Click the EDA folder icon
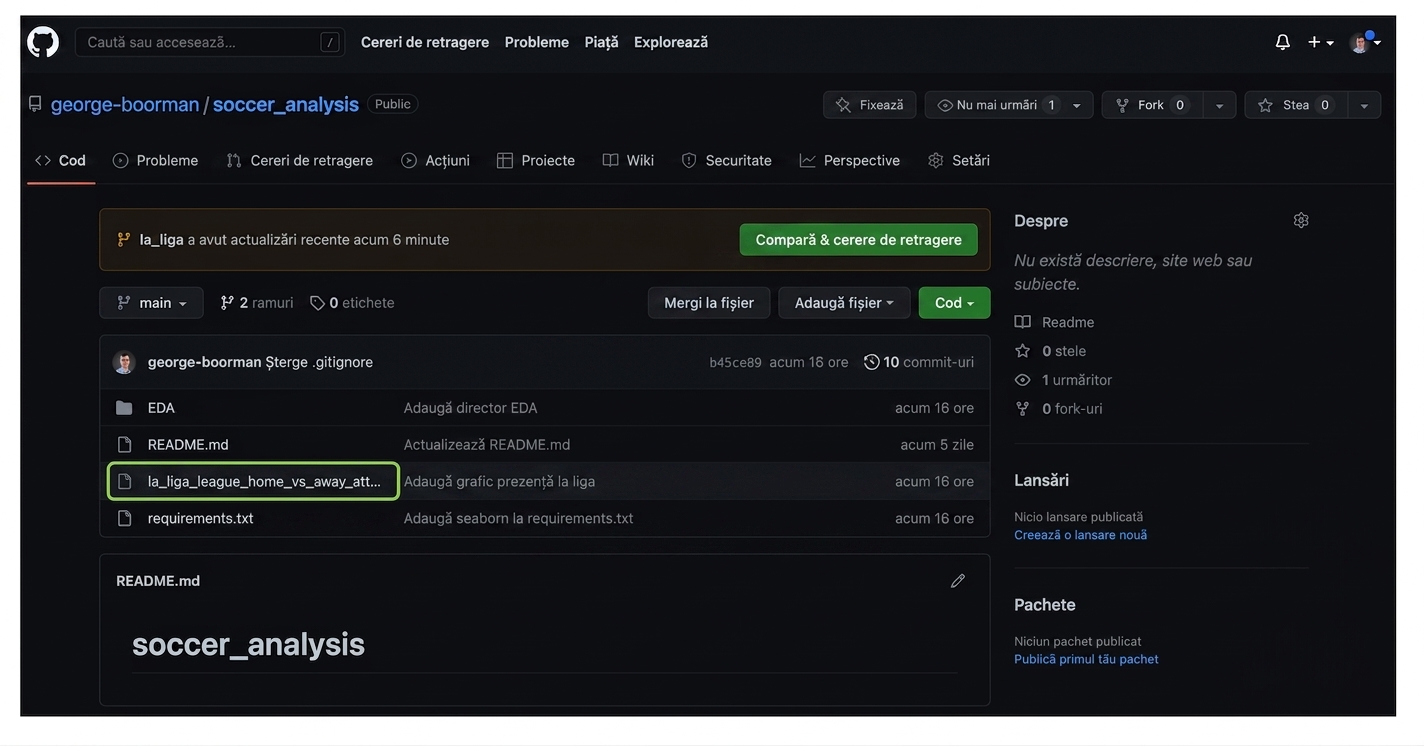The height and width of the screenshot is (746, 1424). (124, 408)
